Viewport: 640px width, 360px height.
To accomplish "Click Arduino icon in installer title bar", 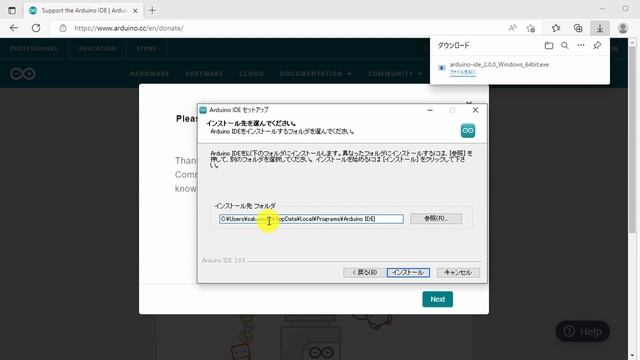I will click(x=203, y=110).
